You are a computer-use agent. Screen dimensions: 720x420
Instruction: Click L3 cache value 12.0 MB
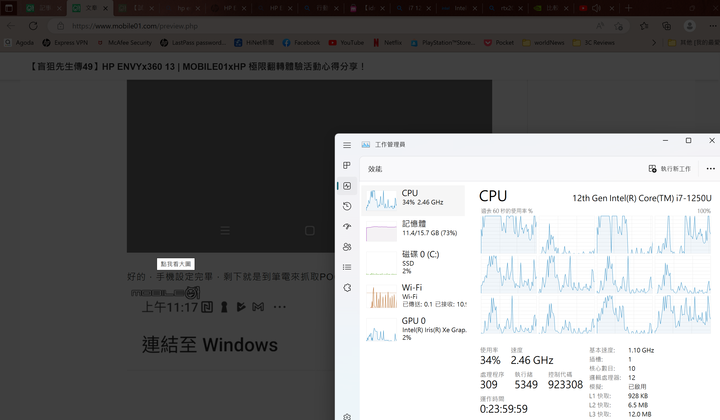pyautogui.click(x=639, y=414)
